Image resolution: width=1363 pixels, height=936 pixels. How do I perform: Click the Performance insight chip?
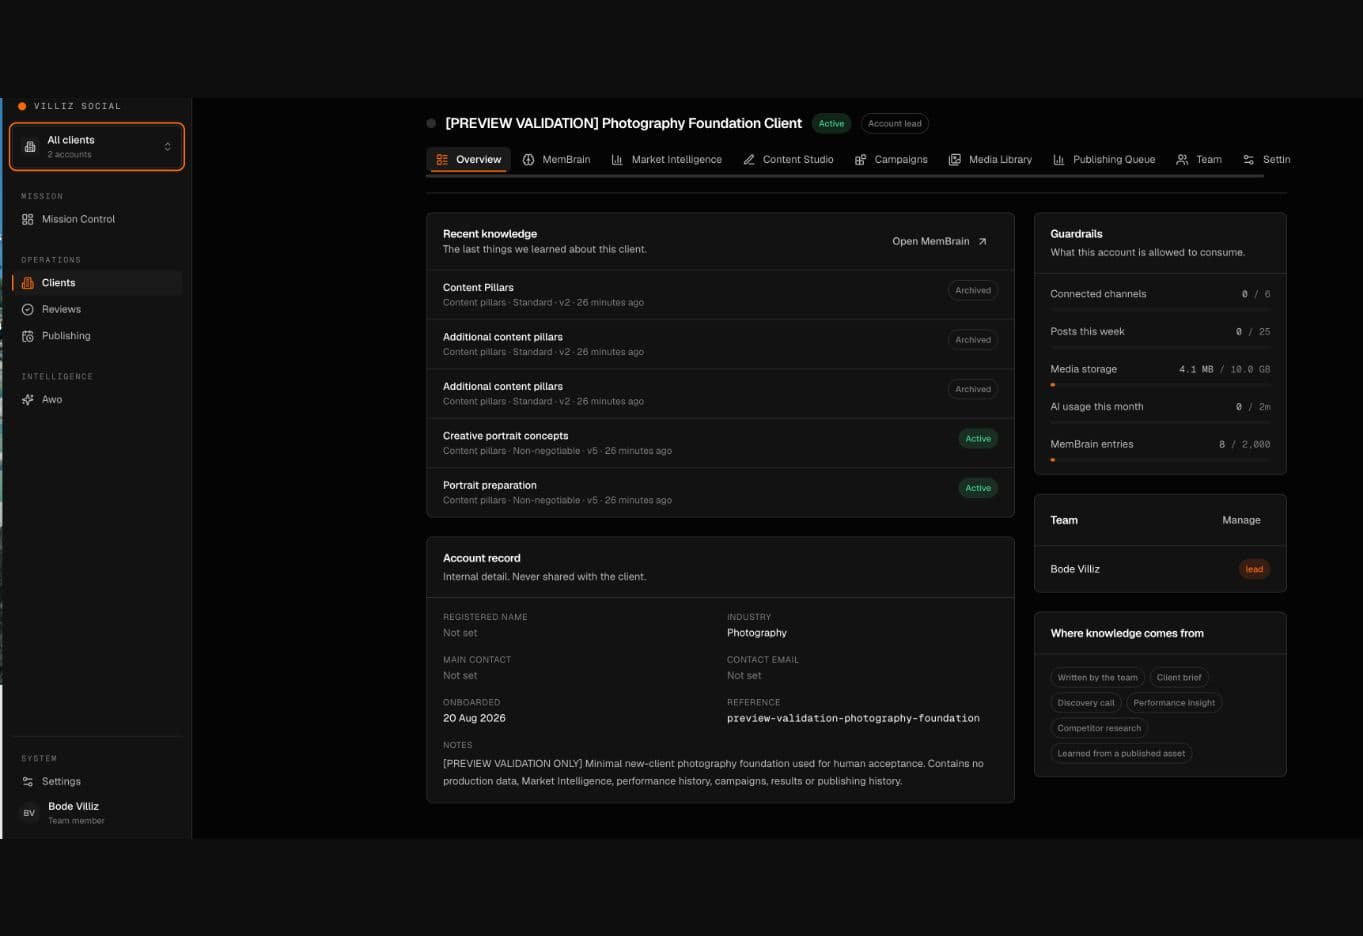(1174, 703)
